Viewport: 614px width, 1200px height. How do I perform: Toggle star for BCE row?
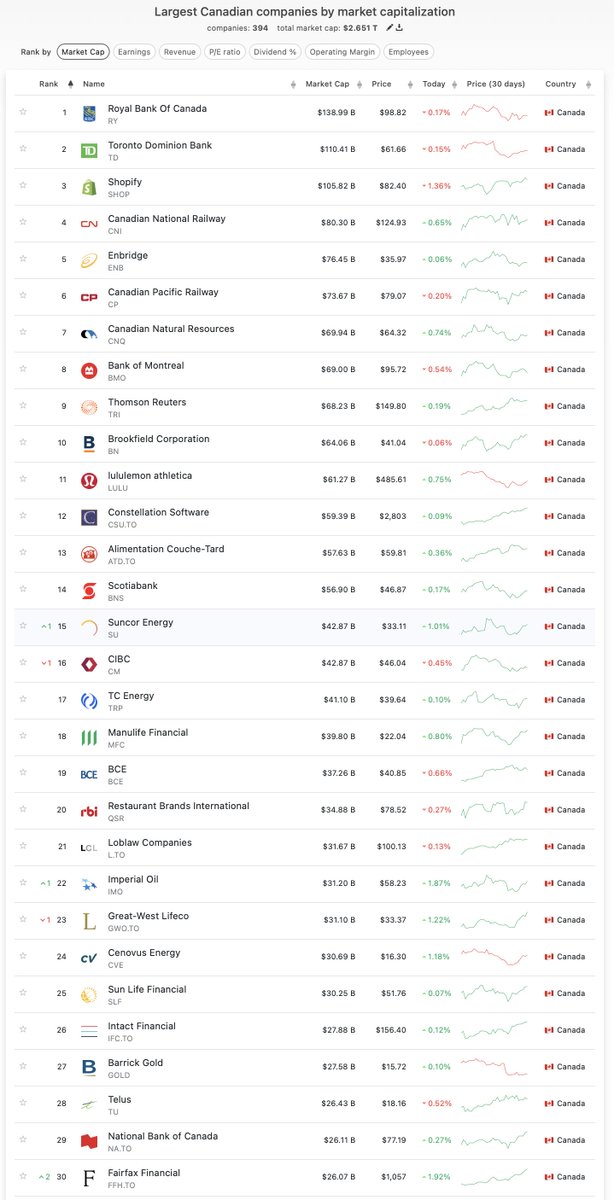click(23, 774)
